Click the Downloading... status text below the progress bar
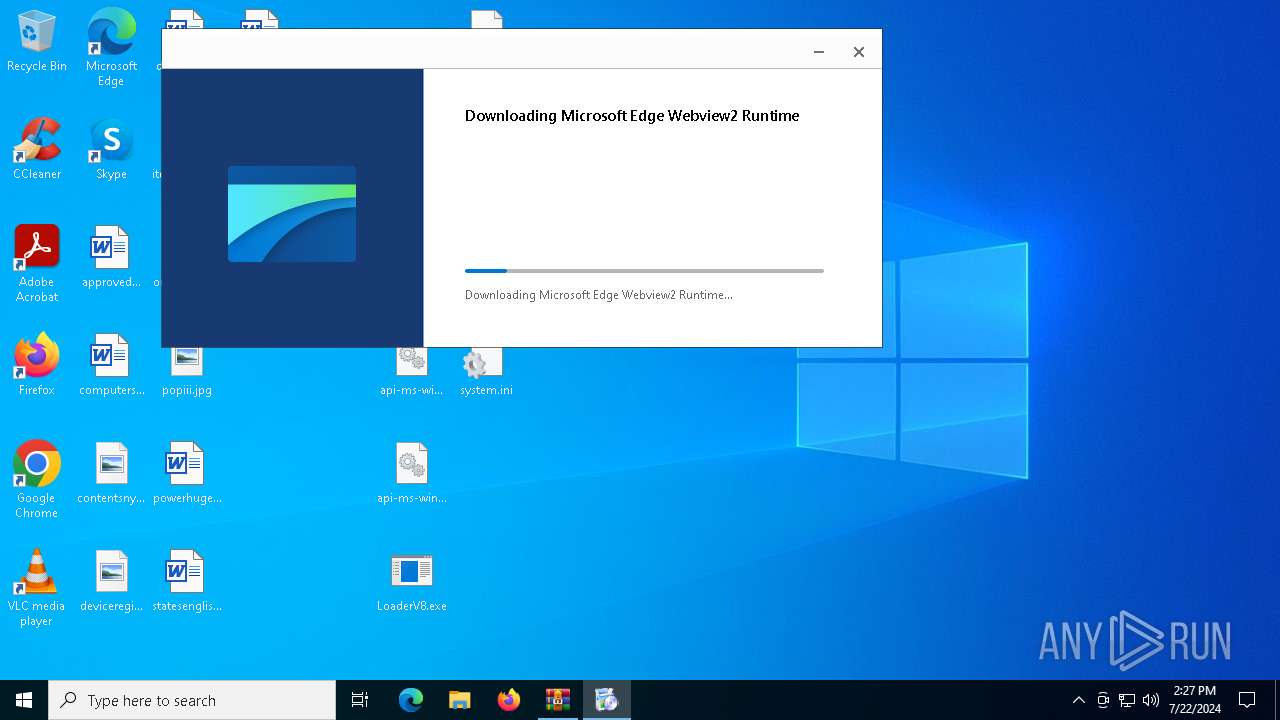The image size is (1280, 720). click(x=599, y=295)
